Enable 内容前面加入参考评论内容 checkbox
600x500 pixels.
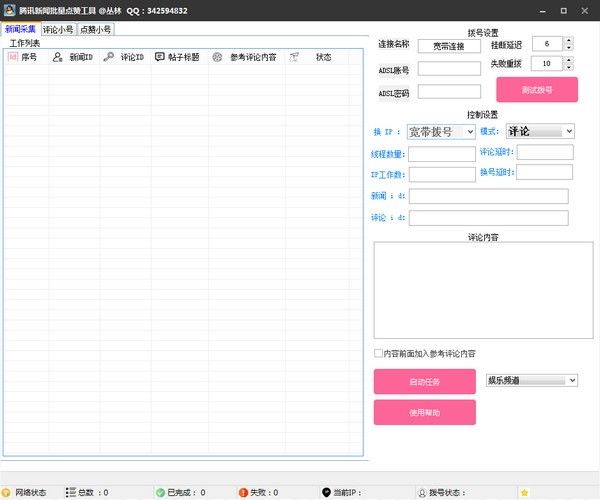(378, 353)
